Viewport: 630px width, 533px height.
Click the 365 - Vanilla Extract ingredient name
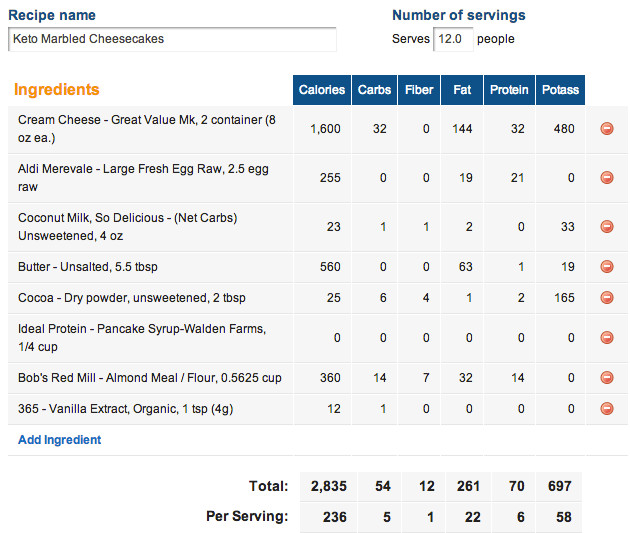pyautogui.click(x=125, y=408)
